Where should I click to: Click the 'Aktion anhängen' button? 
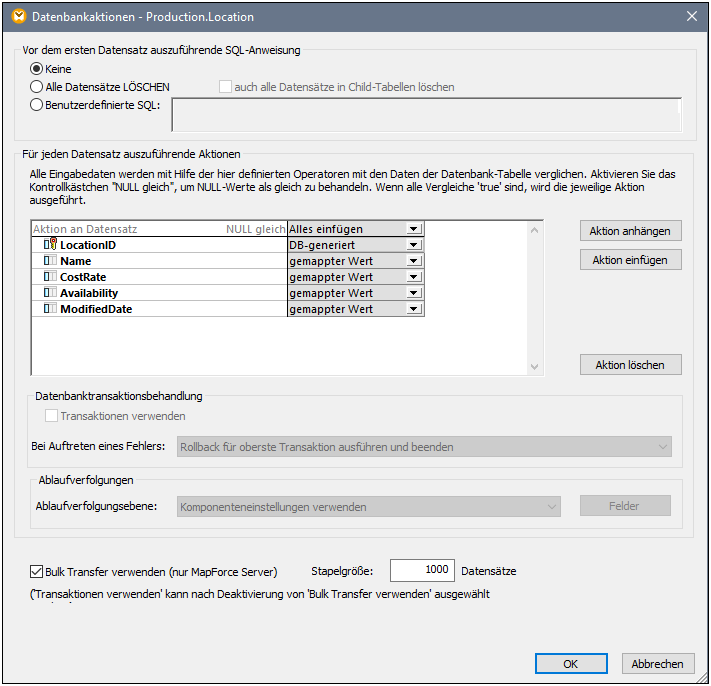point(630,231)
